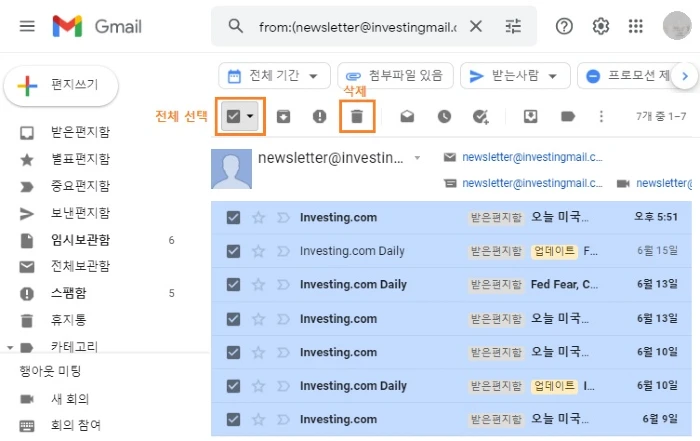
Task: Open the more options three-dot menu
Action: (x=601, y=116)
